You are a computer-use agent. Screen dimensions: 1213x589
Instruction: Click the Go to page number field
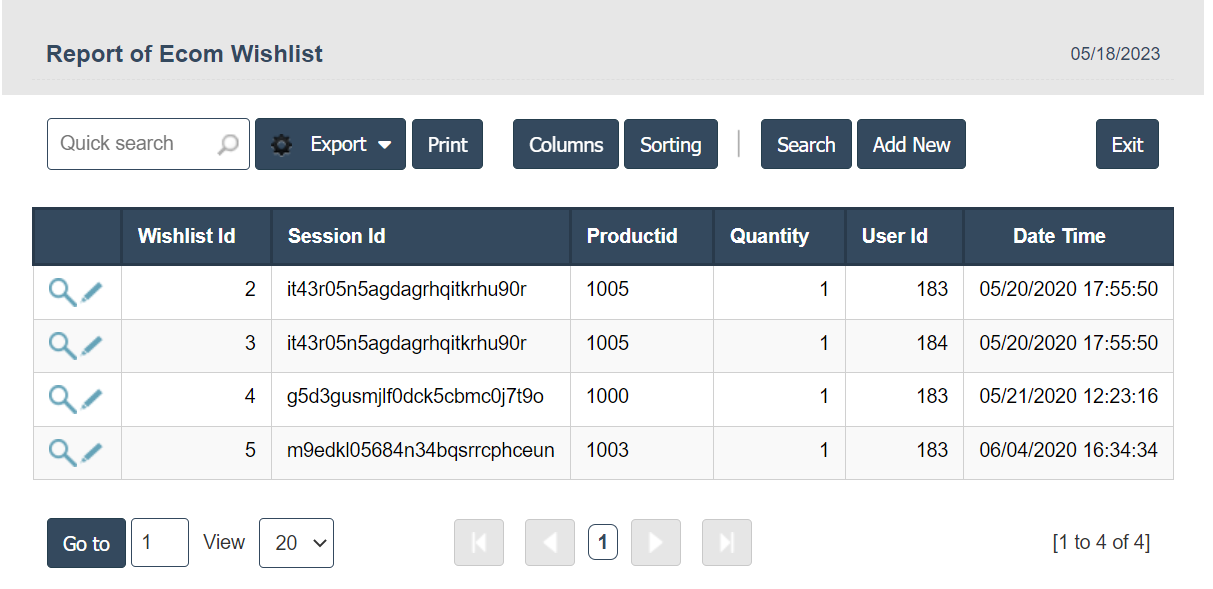click(159, 543)
